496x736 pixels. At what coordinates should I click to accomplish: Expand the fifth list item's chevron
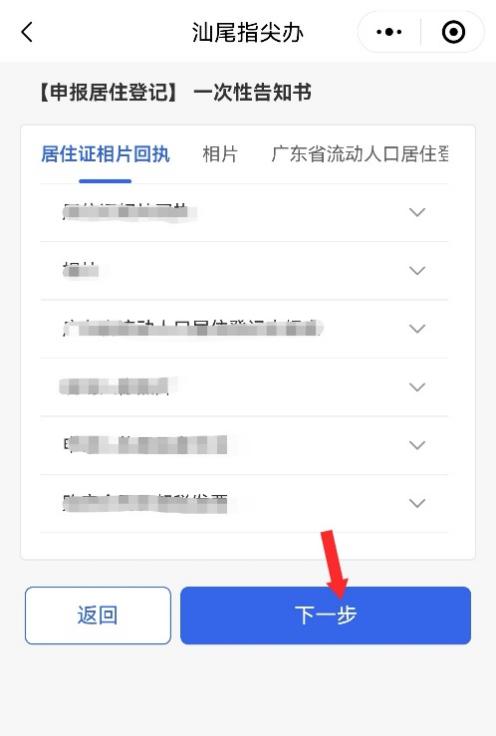(x=417, y=445)
